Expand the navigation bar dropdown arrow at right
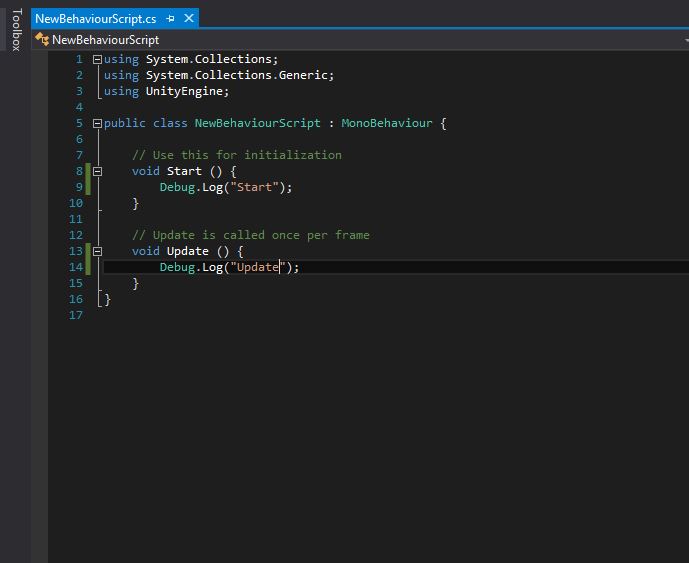The height and width of the screenshot is (563, 689). click(x=683, y=40)
